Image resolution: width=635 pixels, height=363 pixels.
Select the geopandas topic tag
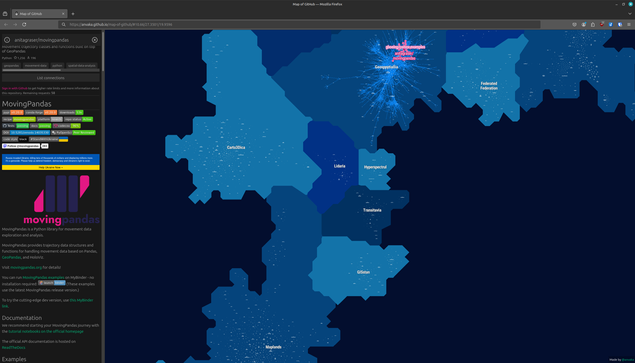(x=11, y=65)
